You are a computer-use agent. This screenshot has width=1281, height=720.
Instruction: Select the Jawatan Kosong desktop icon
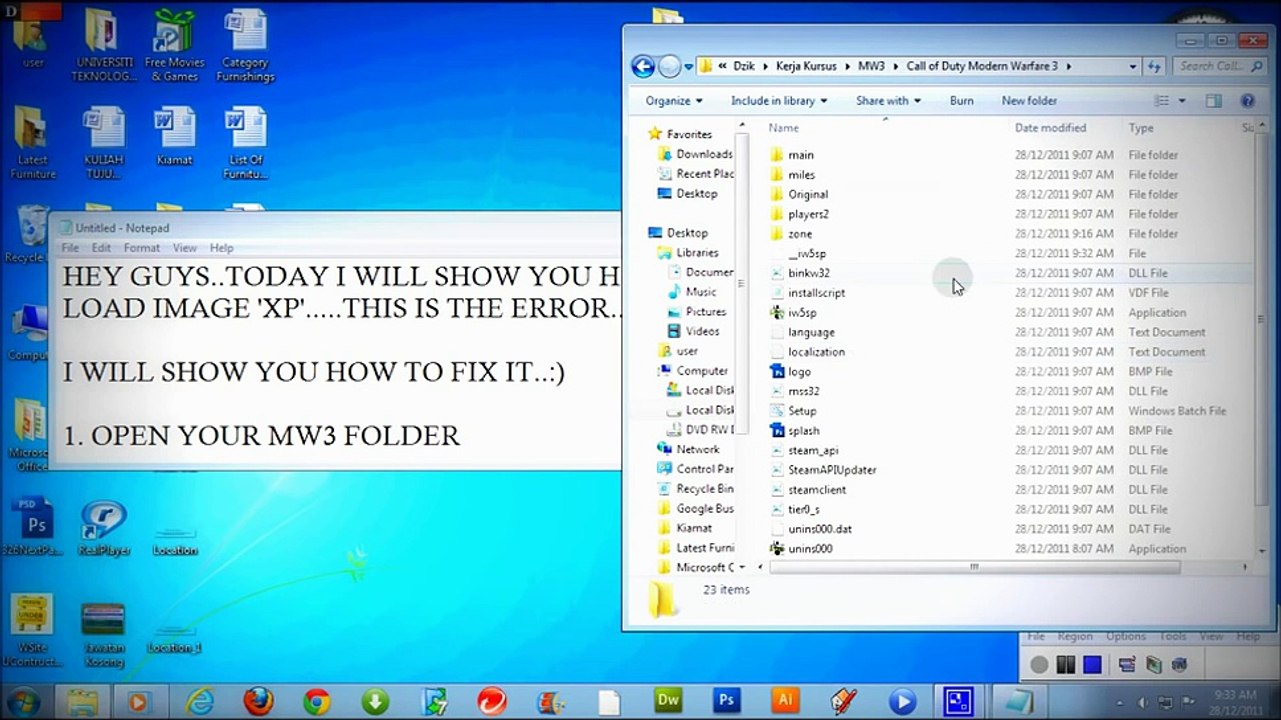(104, 634)
